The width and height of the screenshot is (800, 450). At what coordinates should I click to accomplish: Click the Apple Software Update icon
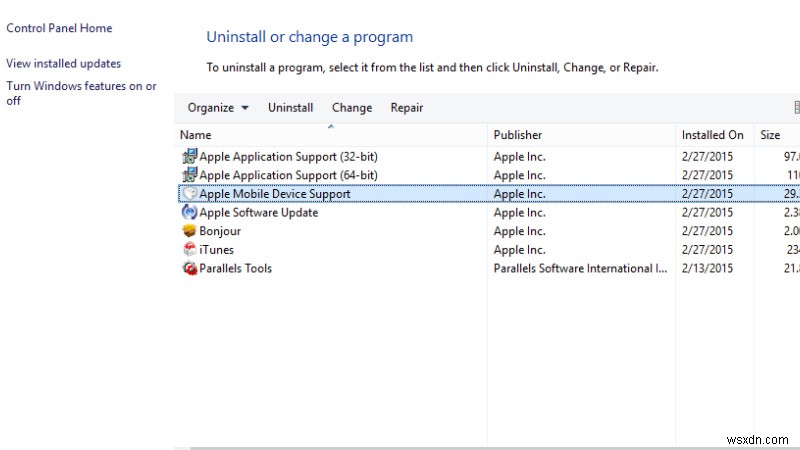[x=189, y=212]
